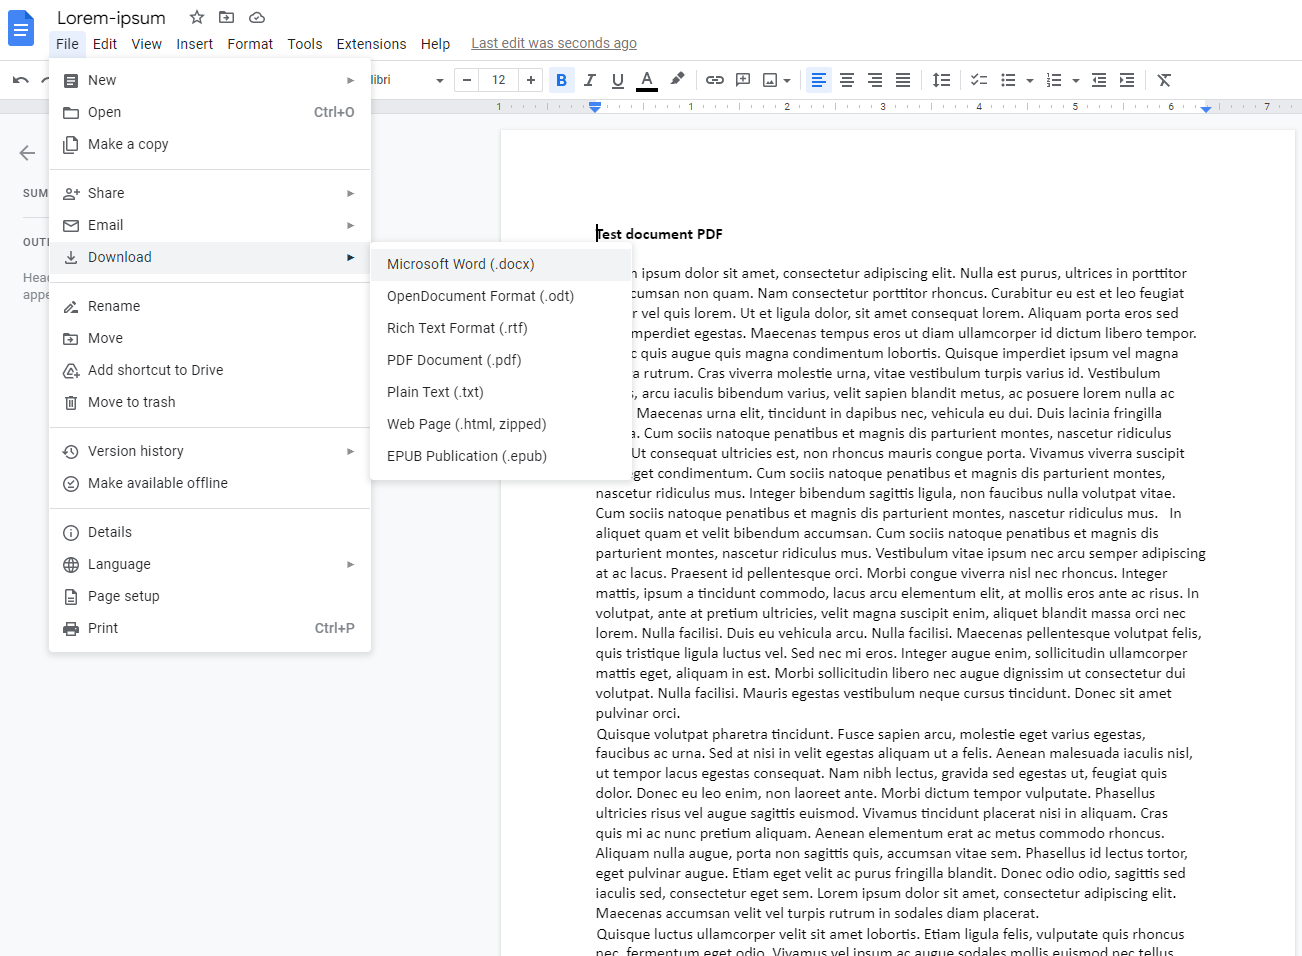Open the Insert menu
Image resolution: width=1302 pixels, height=956 pixels.
coord(194,44)
